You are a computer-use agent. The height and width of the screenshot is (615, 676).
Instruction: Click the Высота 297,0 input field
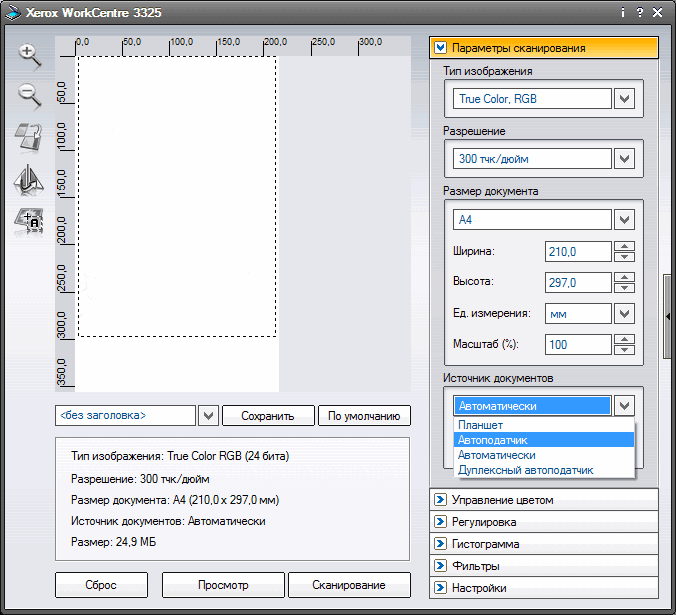(578, 282)
